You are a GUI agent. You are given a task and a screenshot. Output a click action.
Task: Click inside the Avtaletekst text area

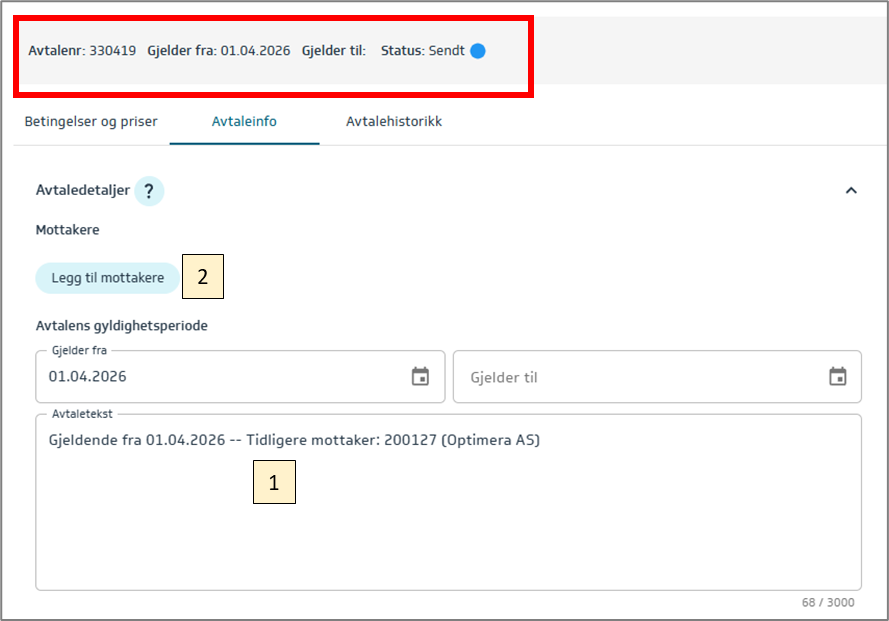tap(448, 520)
